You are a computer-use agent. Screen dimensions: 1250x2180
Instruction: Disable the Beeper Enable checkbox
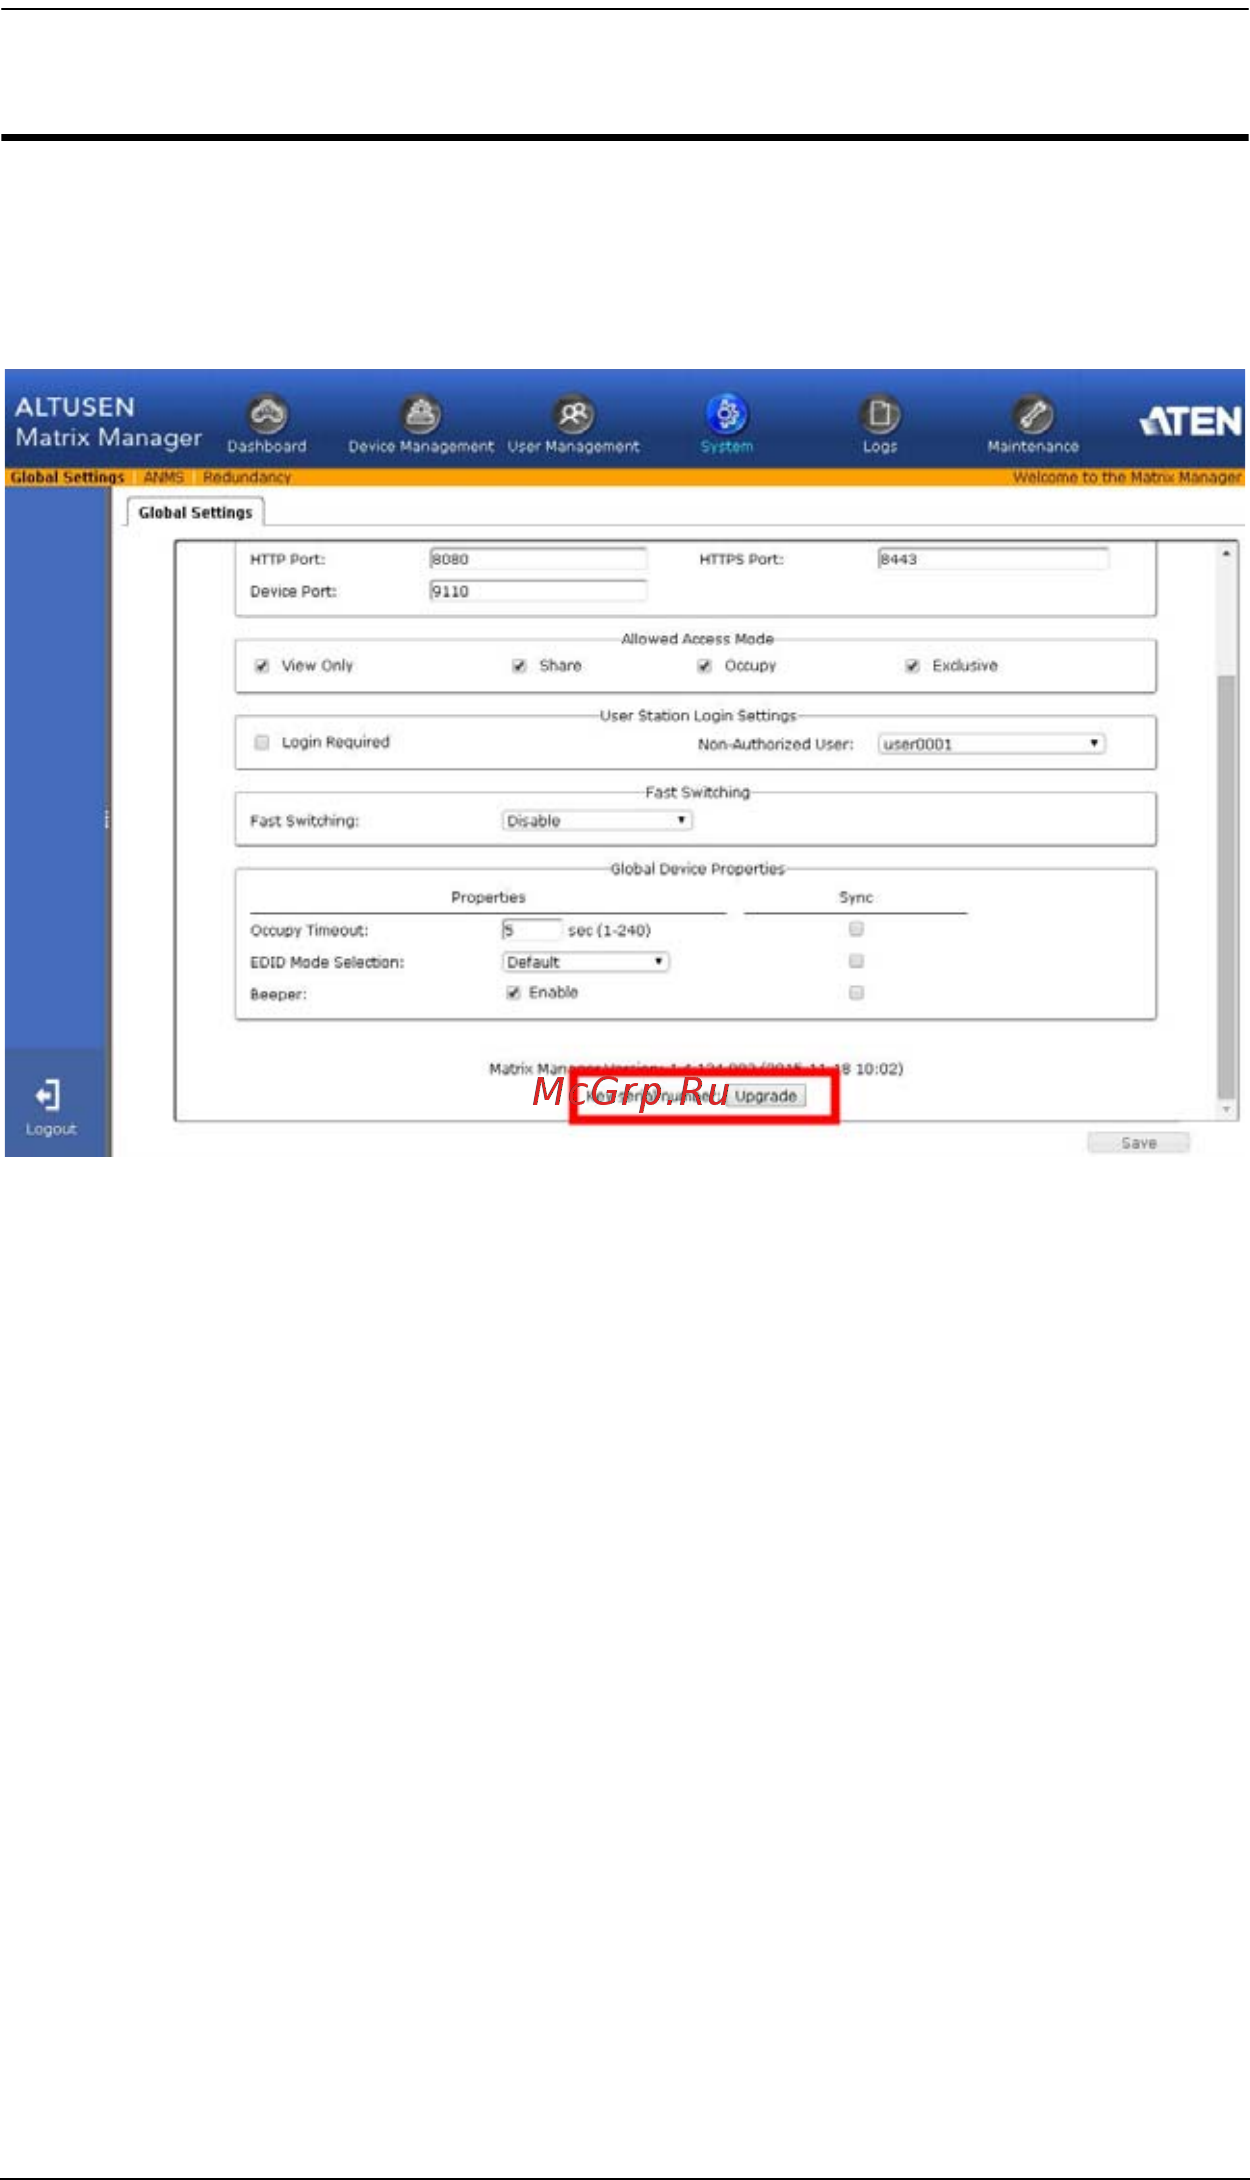(x=513, y=992)
